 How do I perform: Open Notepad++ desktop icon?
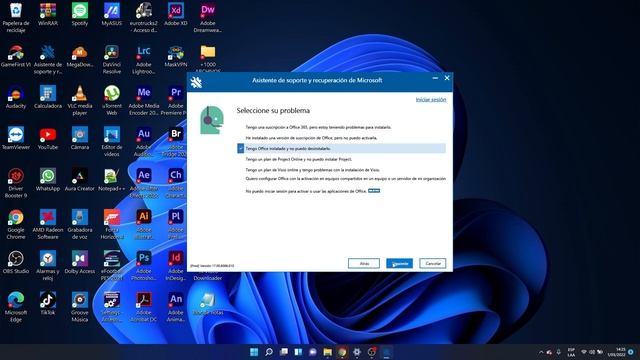(x=111, y=180)
